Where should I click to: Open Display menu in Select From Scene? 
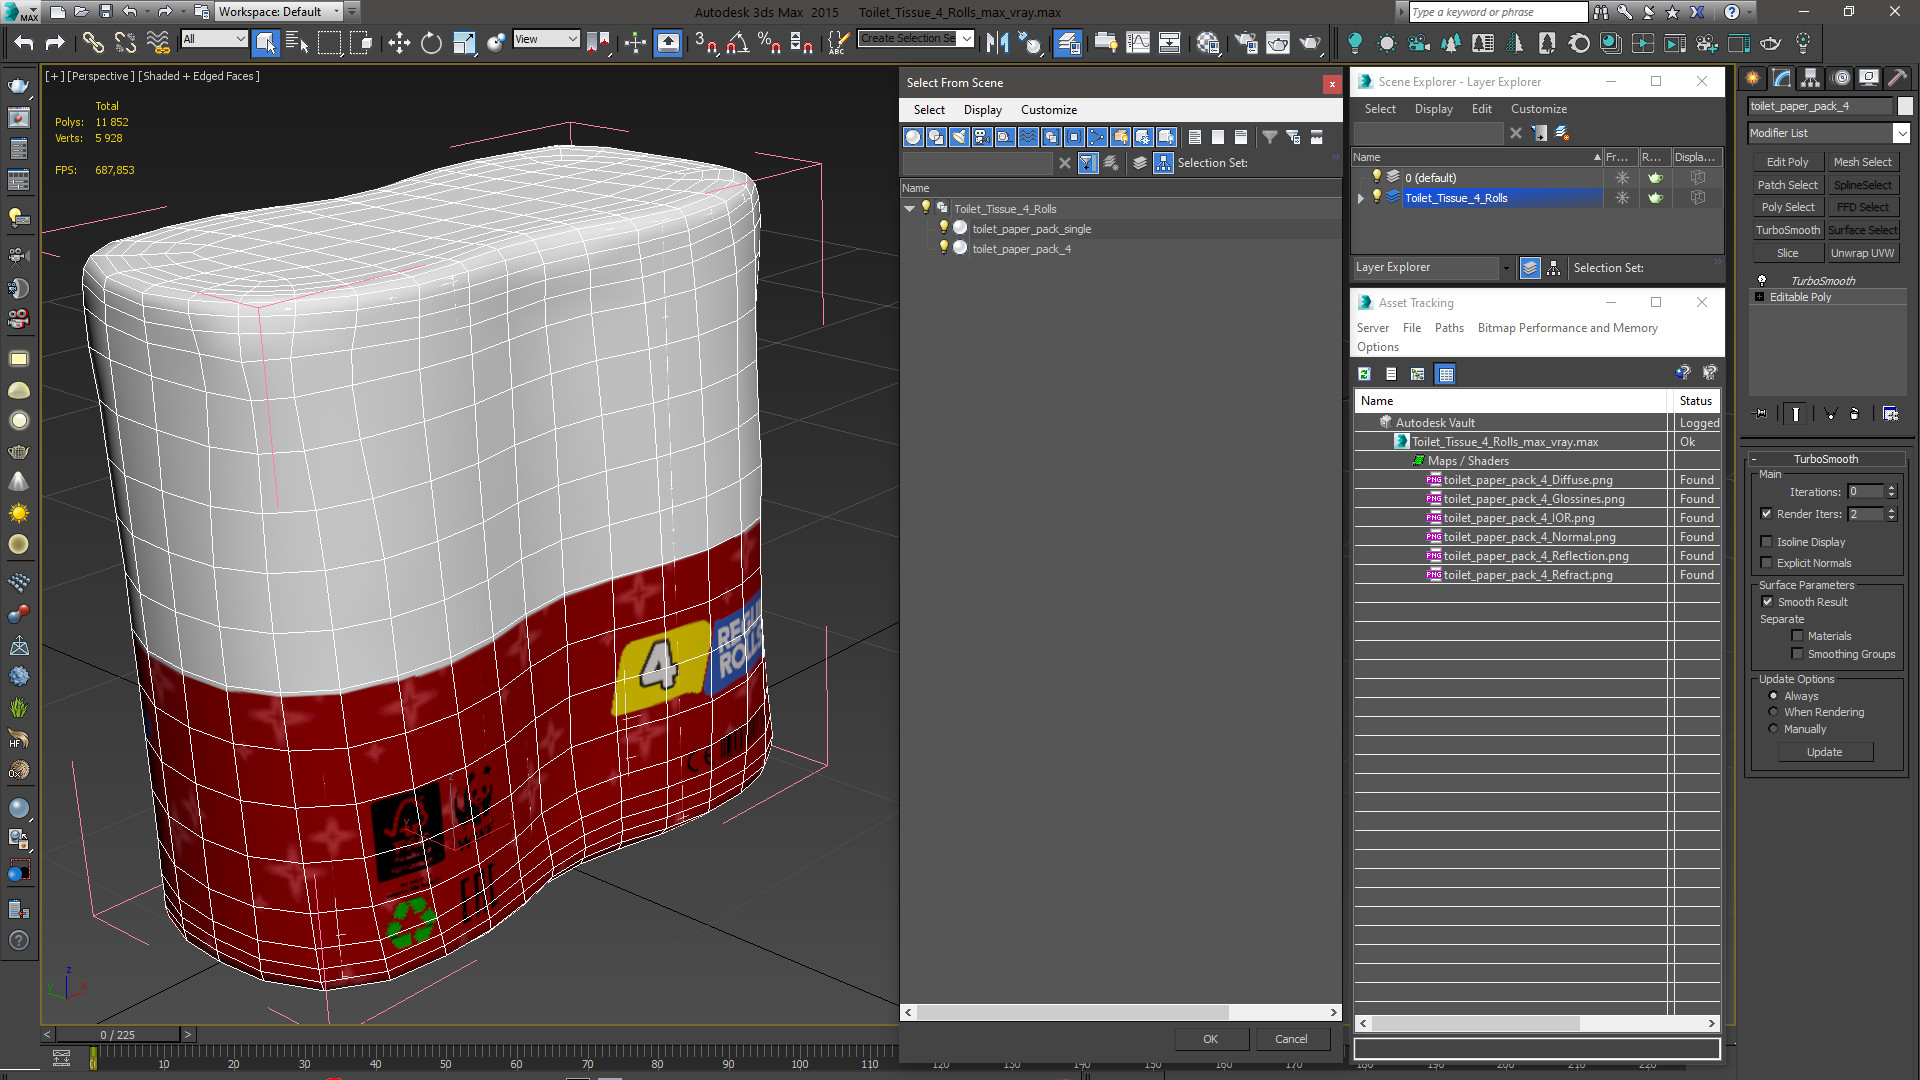pos(982,110)
